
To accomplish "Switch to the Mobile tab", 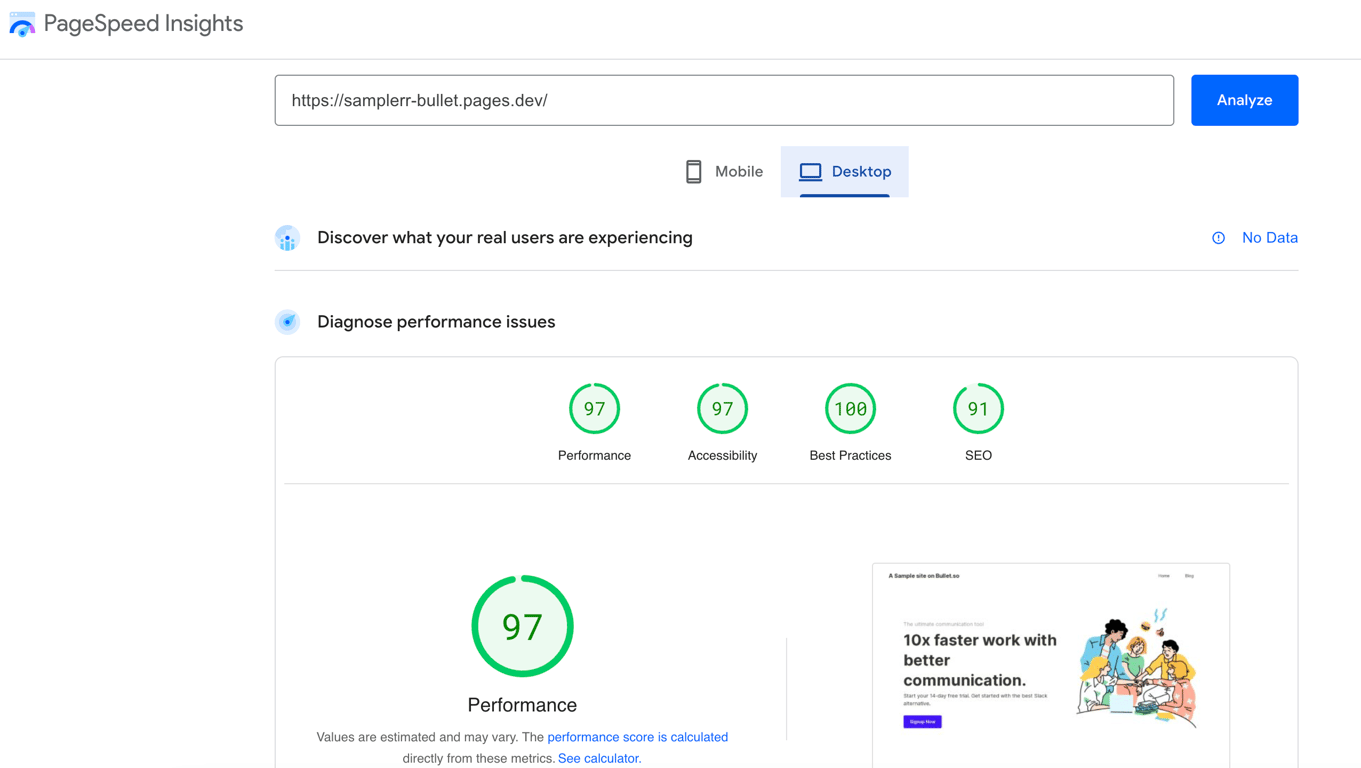I will pyautogui.click(x=724, y=172).
